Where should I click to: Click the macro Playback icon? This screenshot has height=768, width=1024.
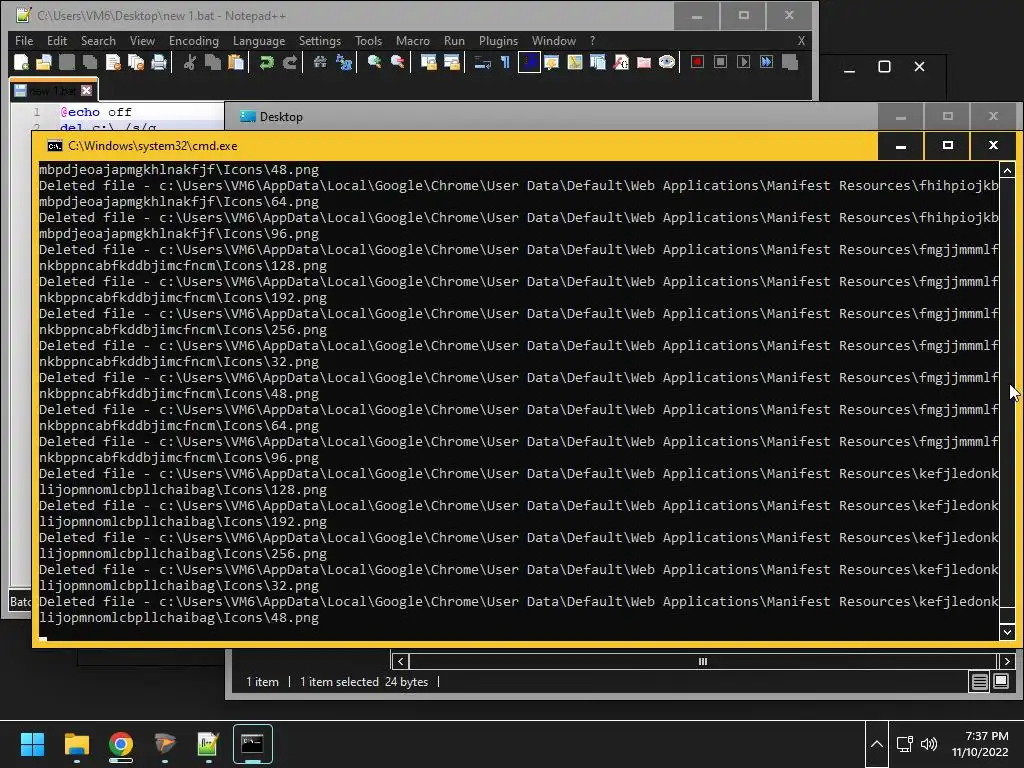click(x=743, y=62)
